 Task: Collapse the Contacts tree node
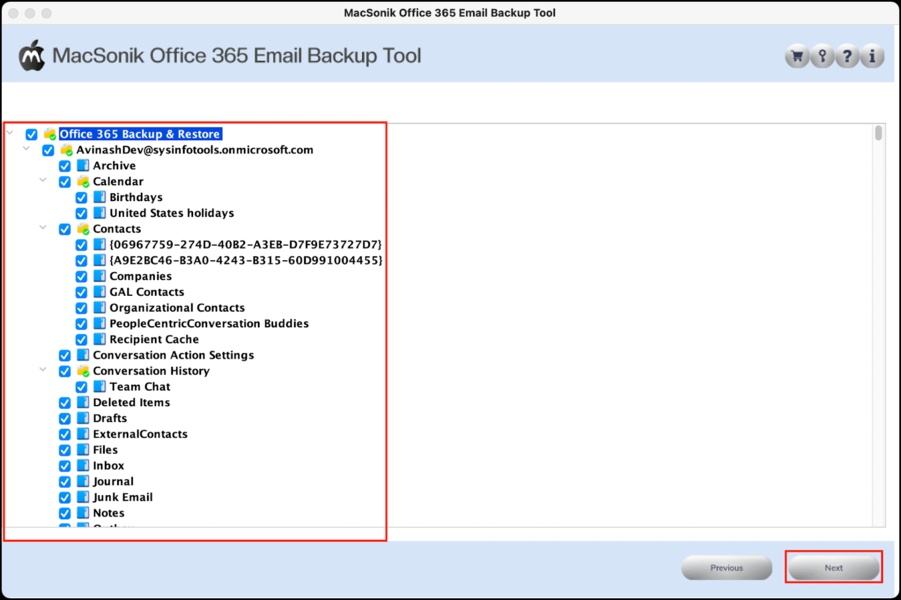coord(43,228)
